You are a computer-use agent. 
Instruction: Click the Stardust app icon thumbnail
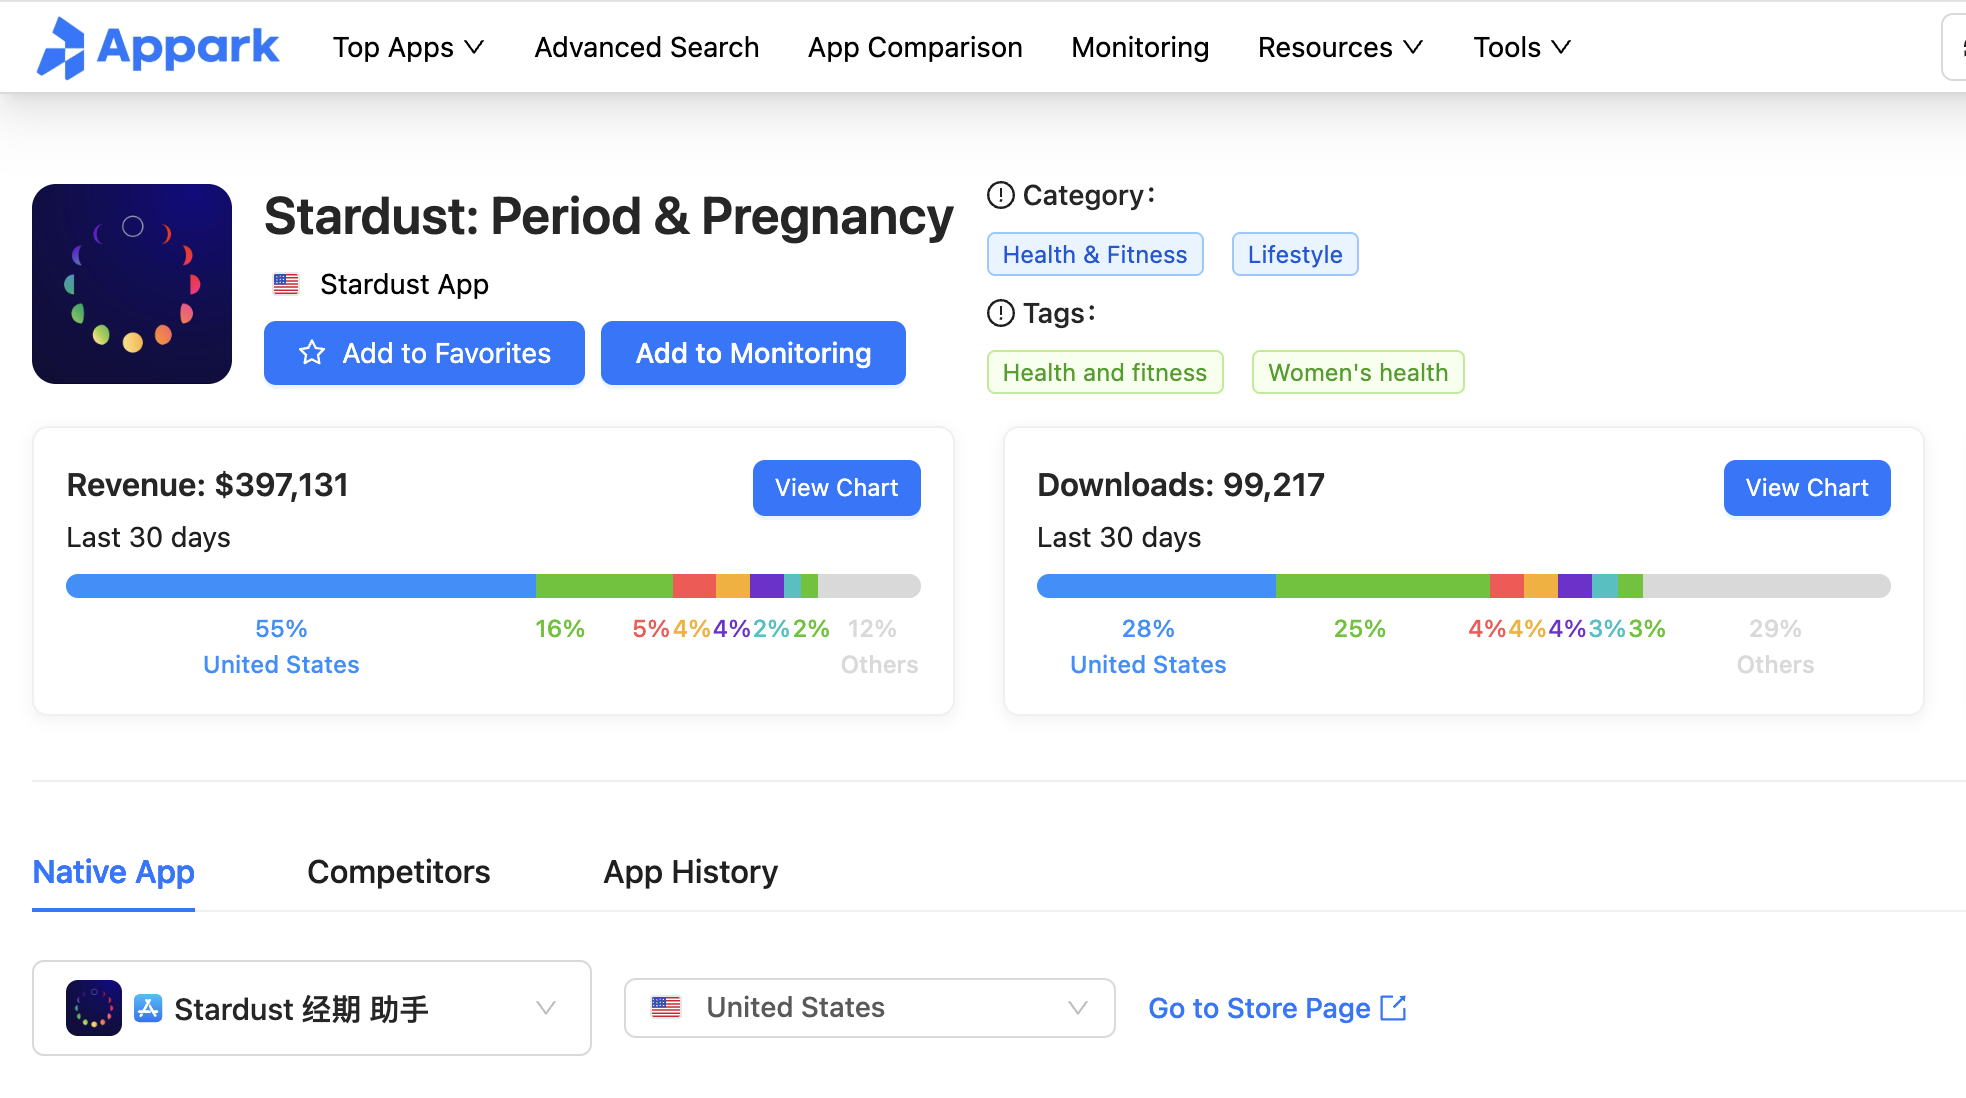[132, 284]
